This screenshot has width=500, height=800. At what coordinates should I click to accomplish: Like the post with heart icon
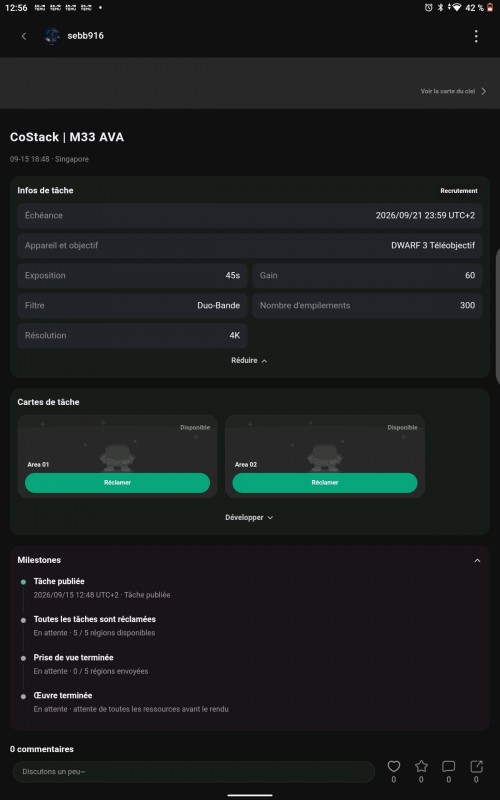(393, 766)
